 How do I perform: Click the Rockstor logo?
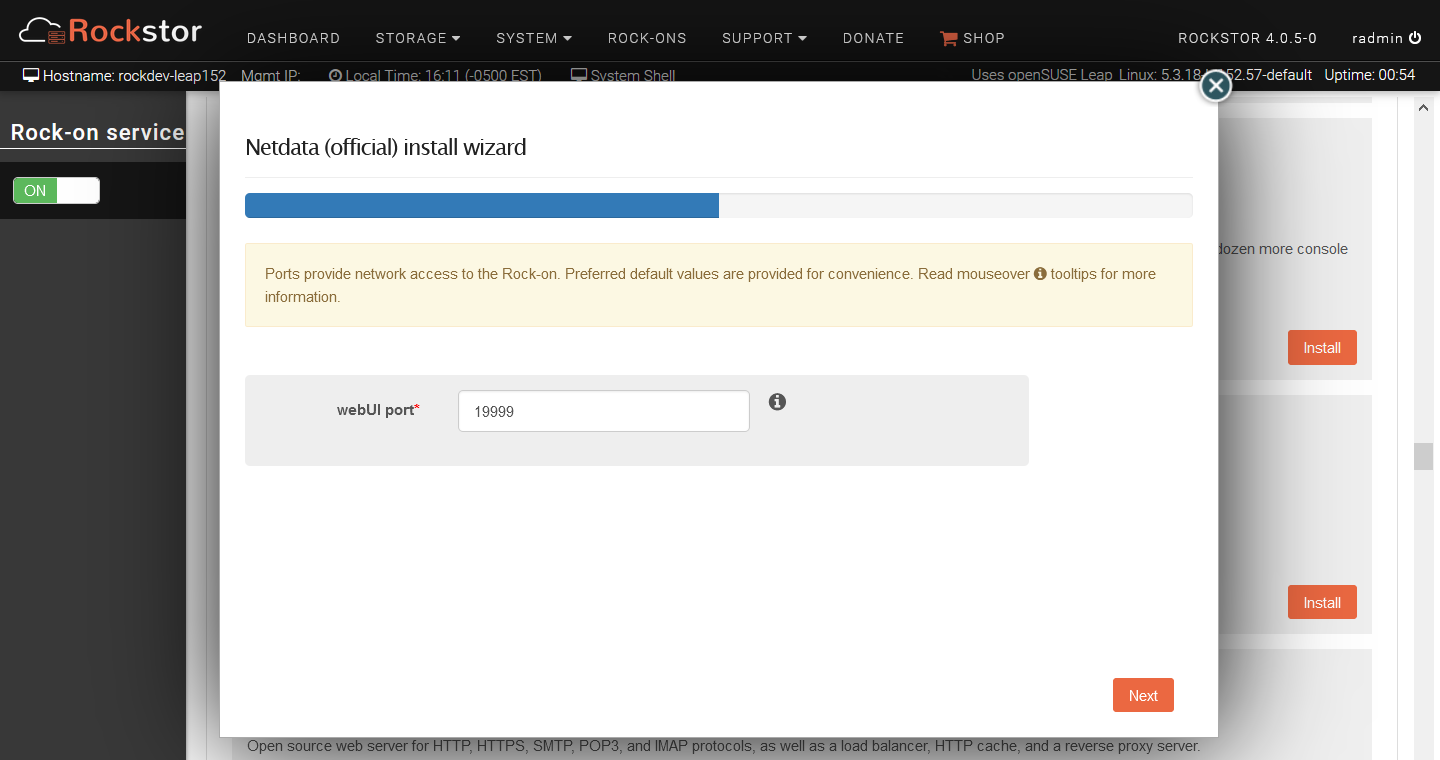110,30
